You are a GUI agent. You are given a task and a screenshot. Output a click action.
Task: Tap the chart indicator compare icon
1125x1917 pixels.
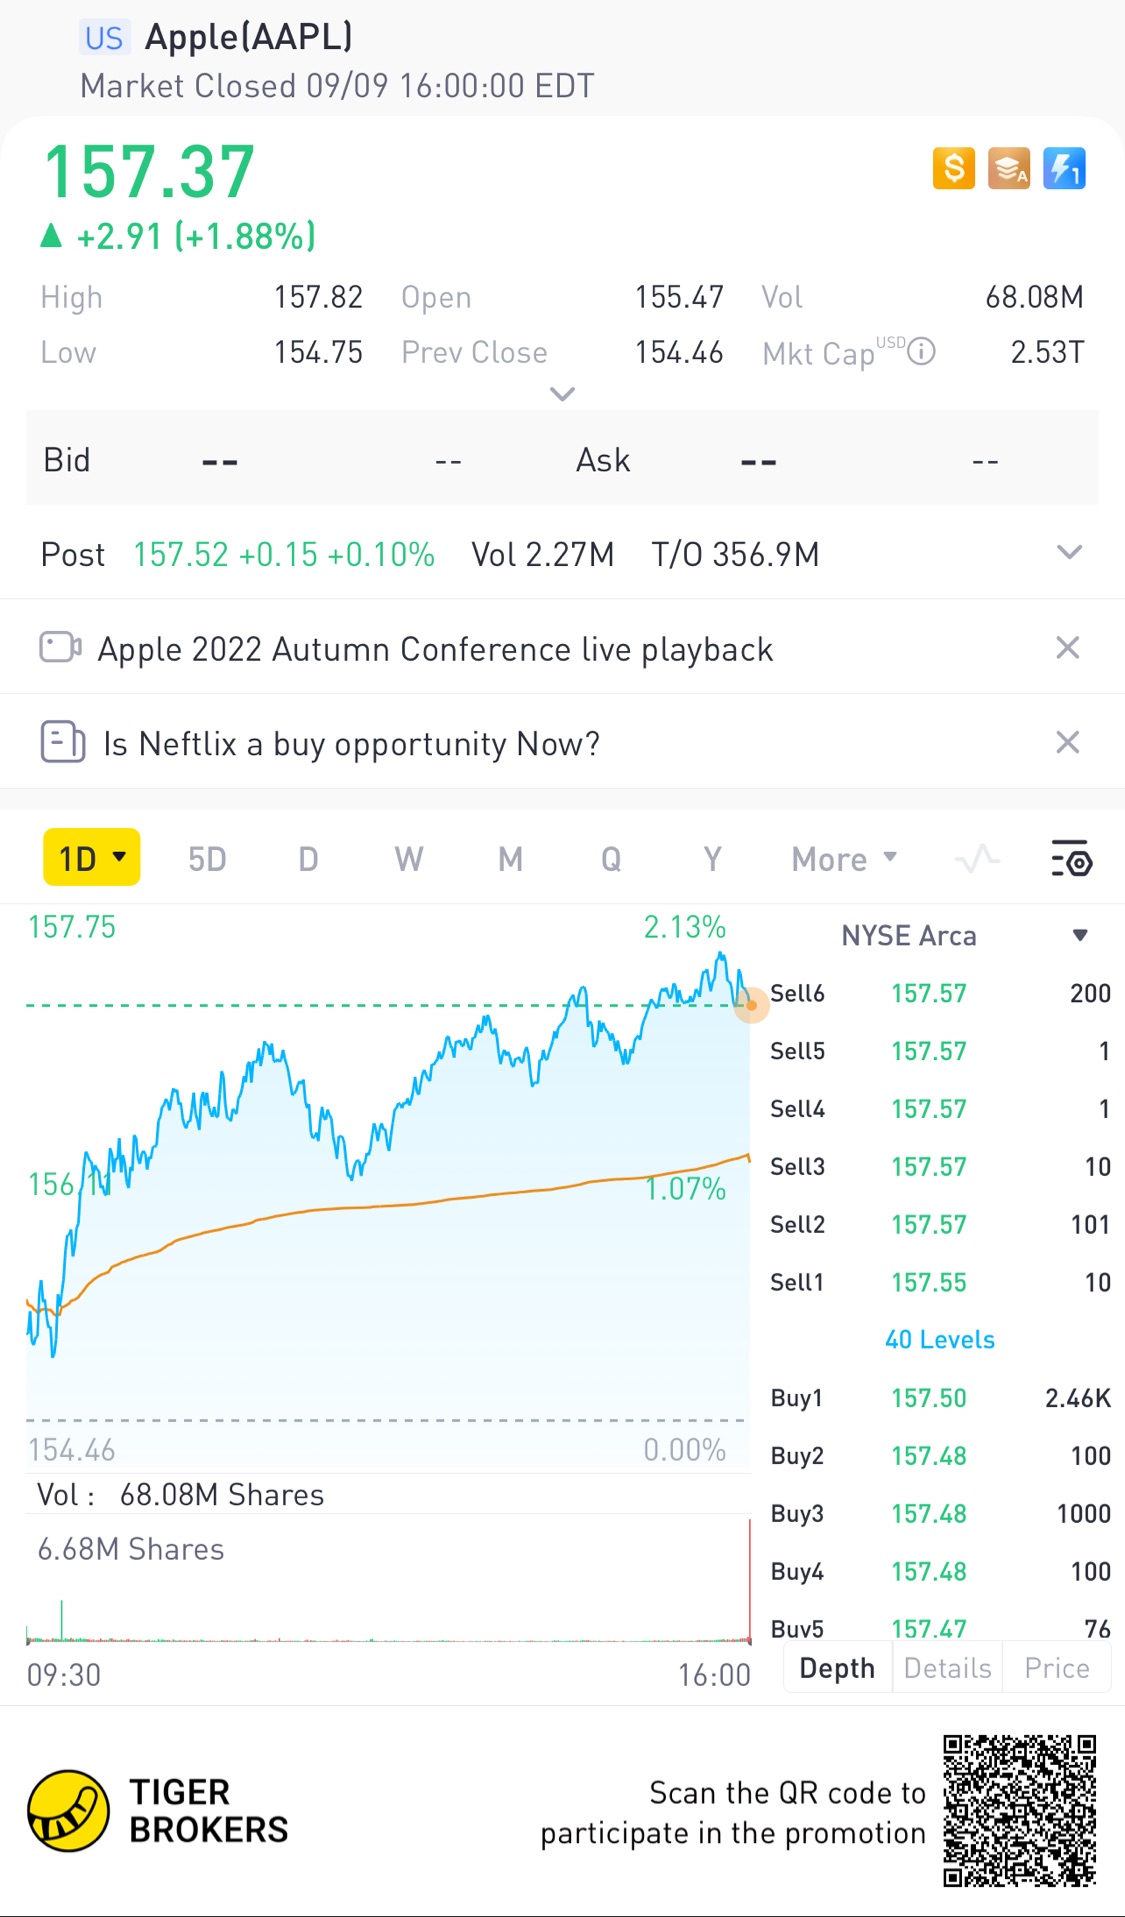(x=977, y=859)
